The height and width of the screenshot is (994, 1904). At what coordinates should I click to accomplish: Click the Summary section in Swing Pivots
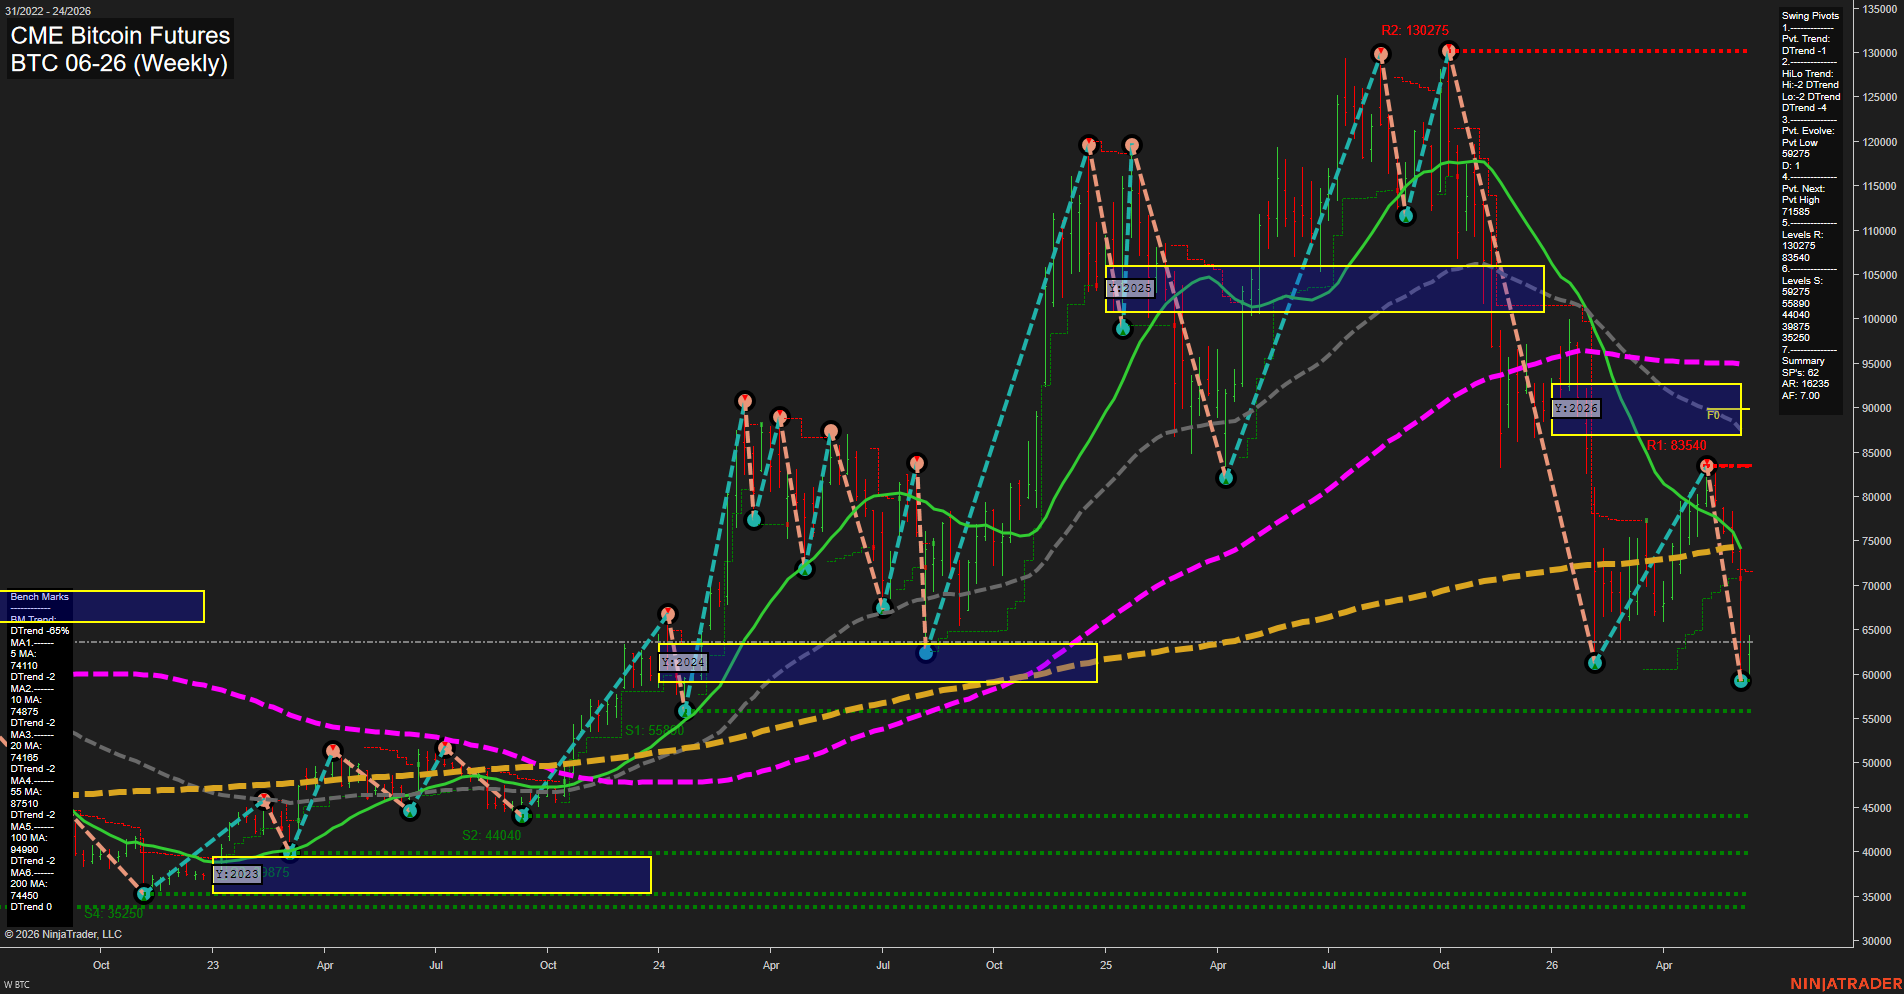[1803, 361]
